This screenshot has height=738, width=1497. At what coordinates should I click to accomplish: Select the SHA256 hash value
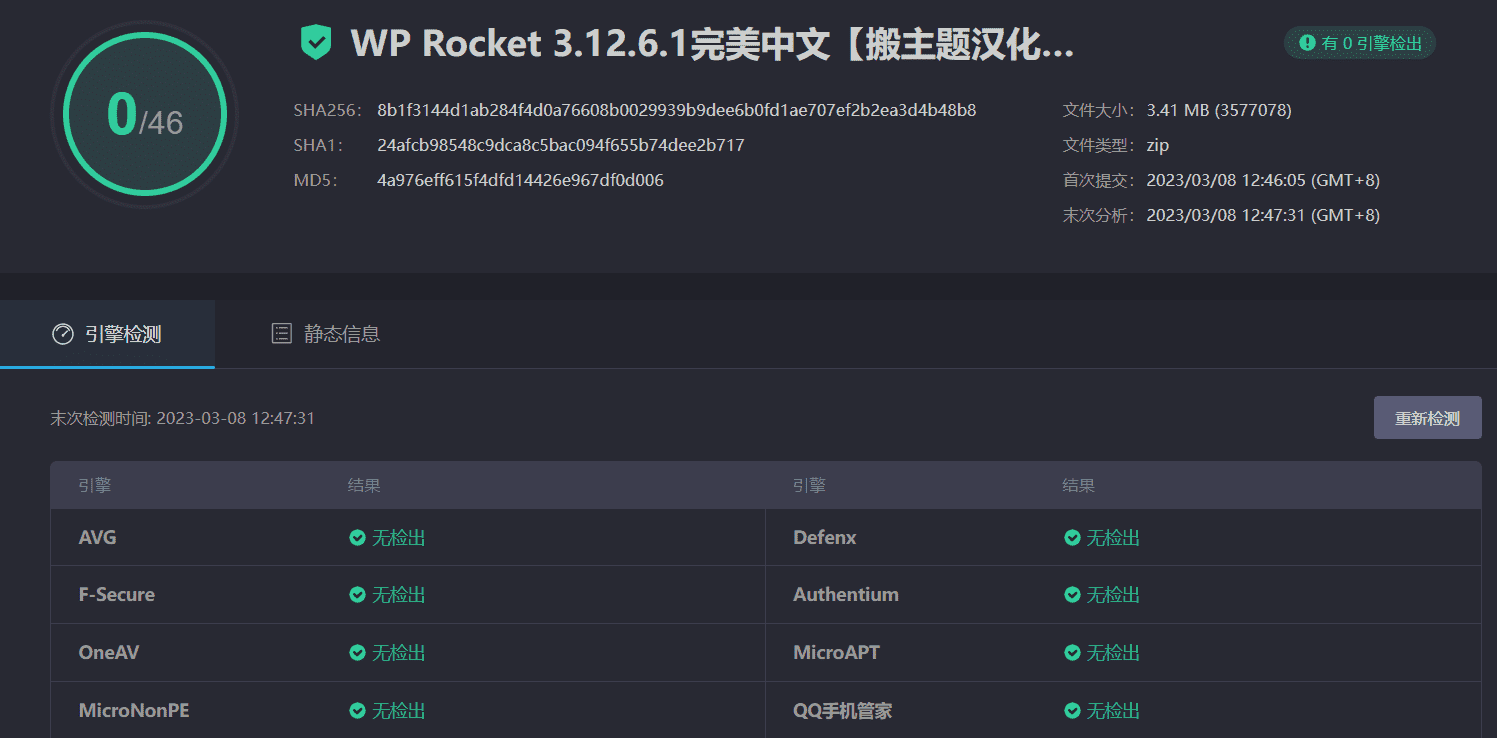pos(677,110)
